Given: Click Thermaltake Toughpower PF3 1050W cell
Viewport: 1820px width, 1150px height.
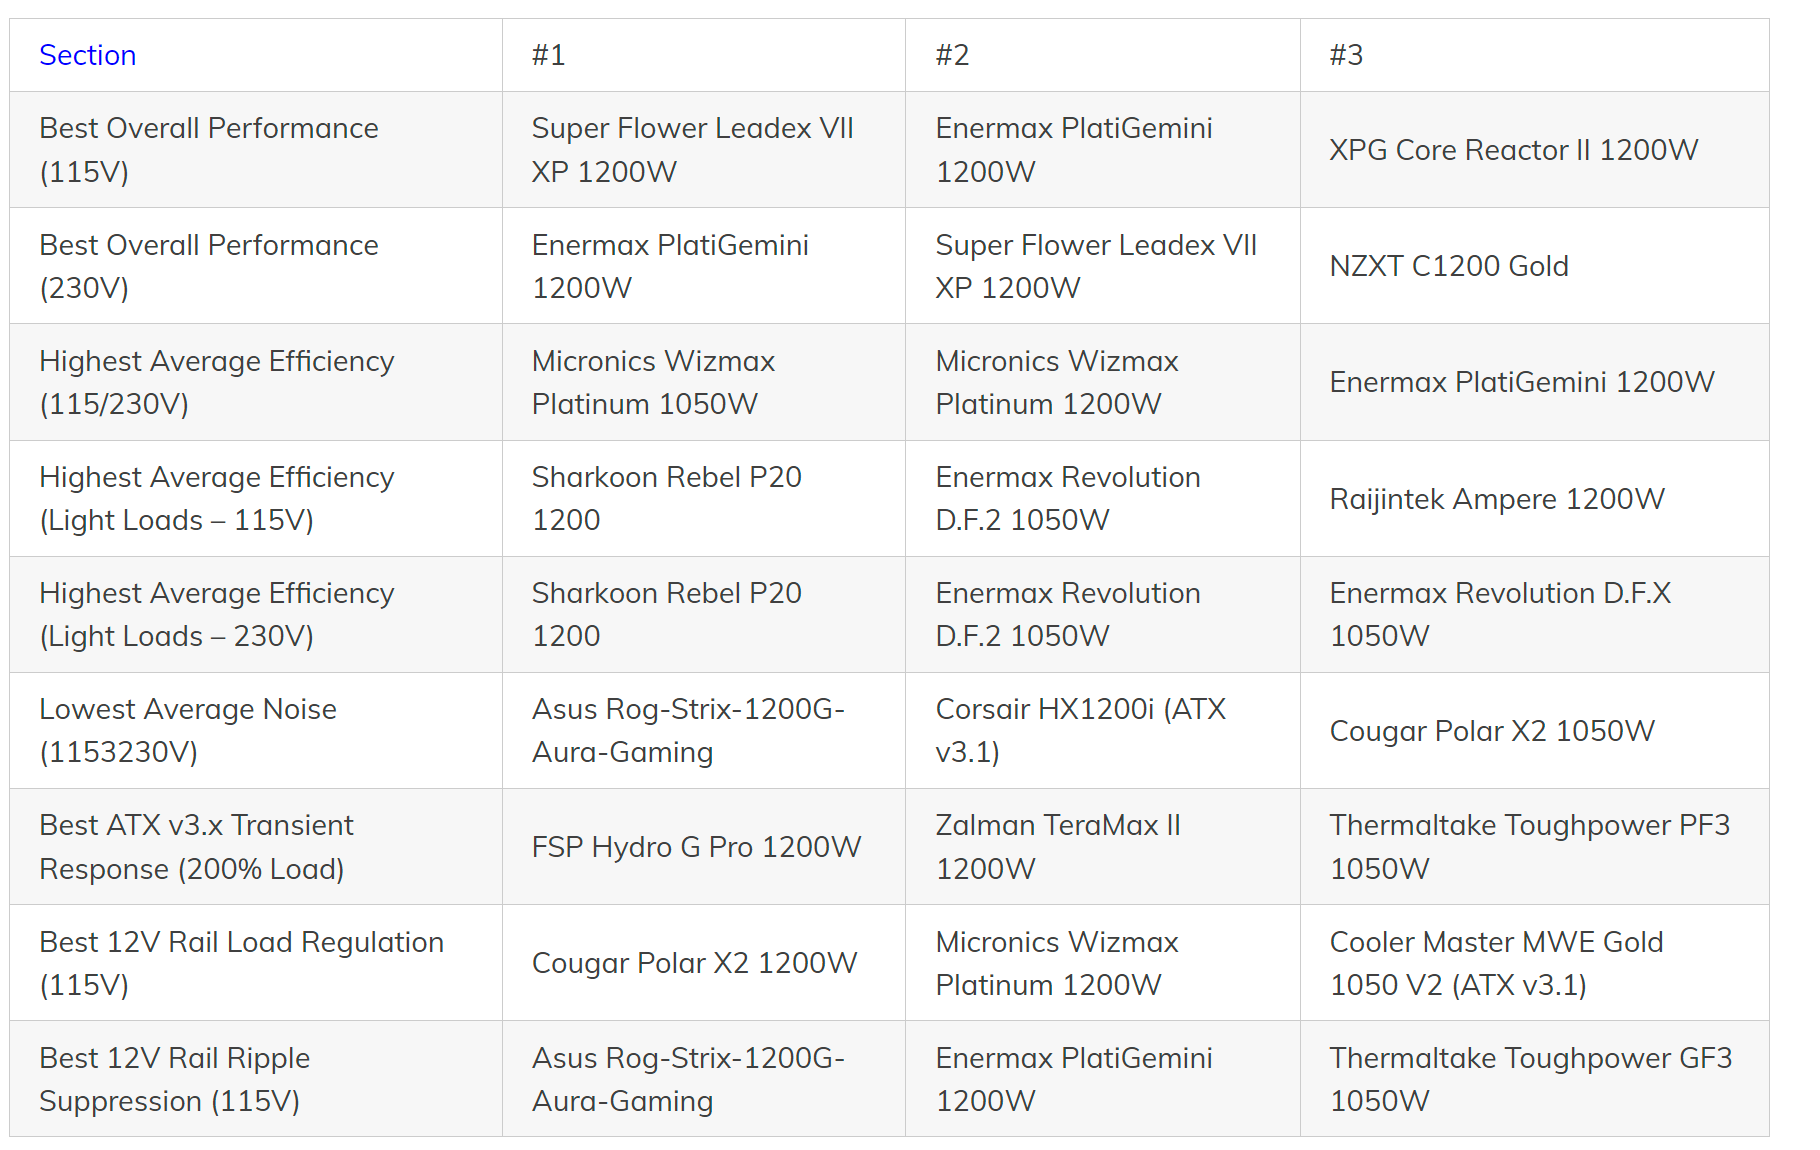Looking at the screenshot, I should click(x=1529, y=846).
